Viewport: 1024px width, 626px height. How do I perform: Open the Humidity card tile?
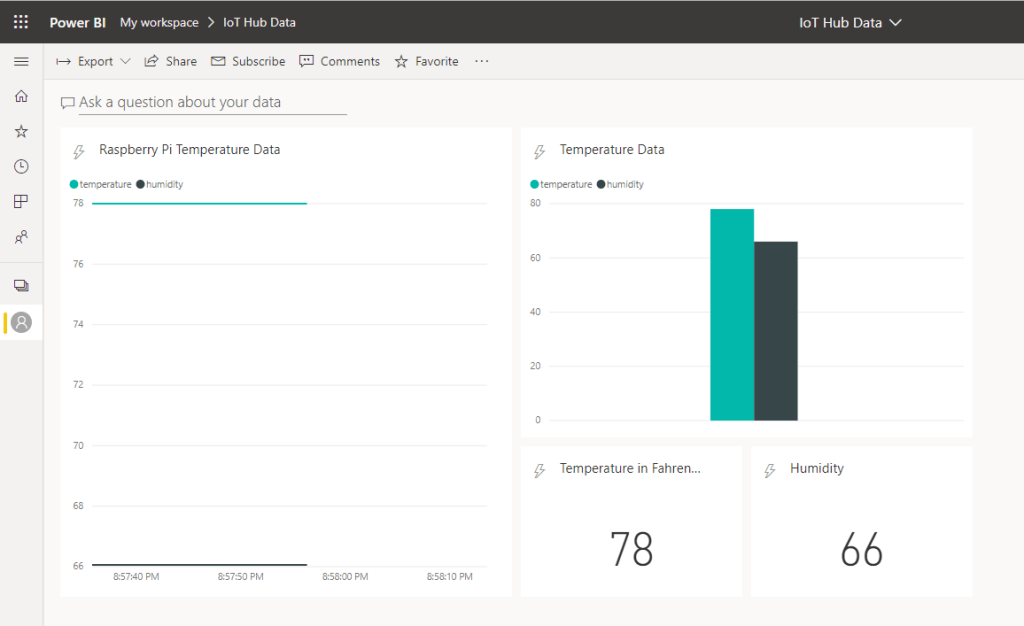861,521
